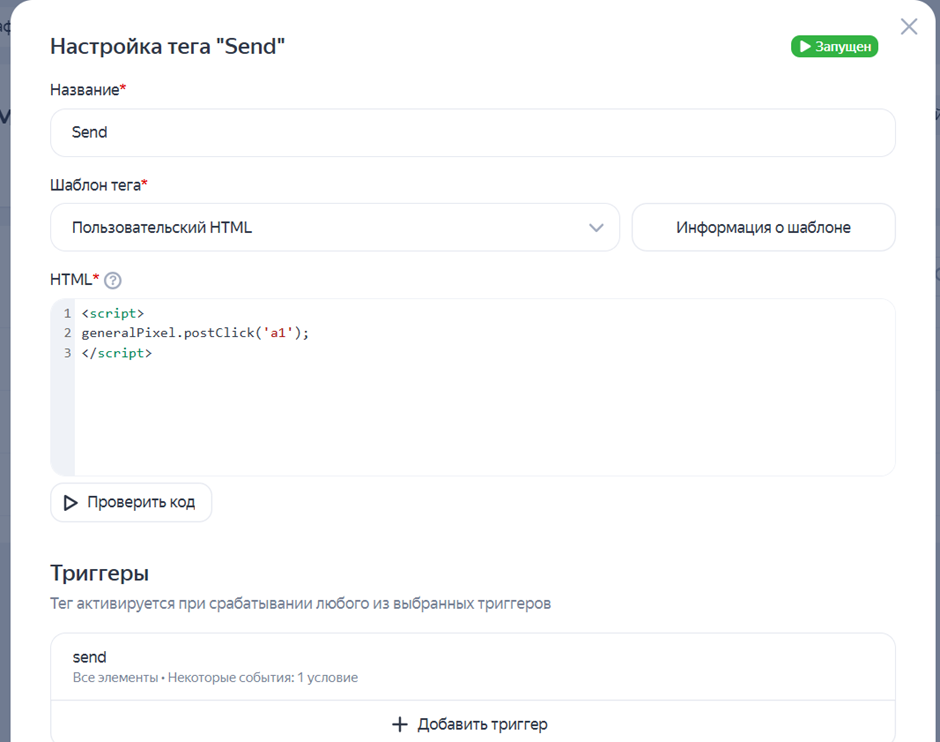
Task: Open "Информация о шаблоне"
Action: point(763,227)
